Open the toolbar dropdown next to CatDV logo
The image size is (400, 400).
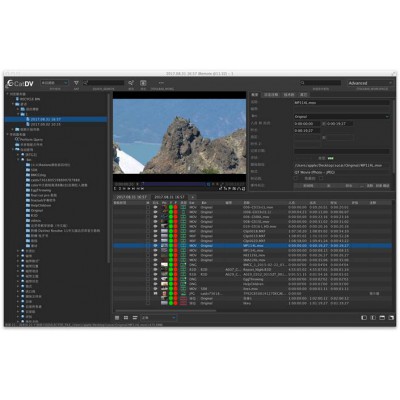(x=55, y=83)
